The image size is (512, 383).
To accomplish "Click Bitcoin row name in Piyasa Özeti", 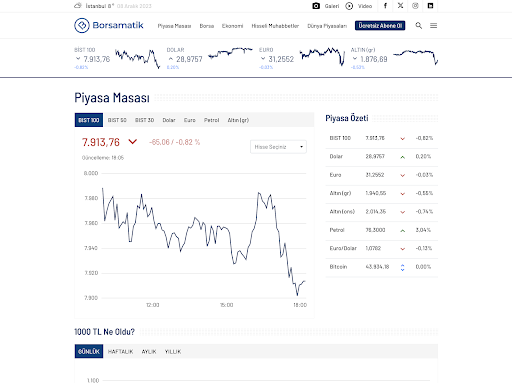I will [338, 267].
